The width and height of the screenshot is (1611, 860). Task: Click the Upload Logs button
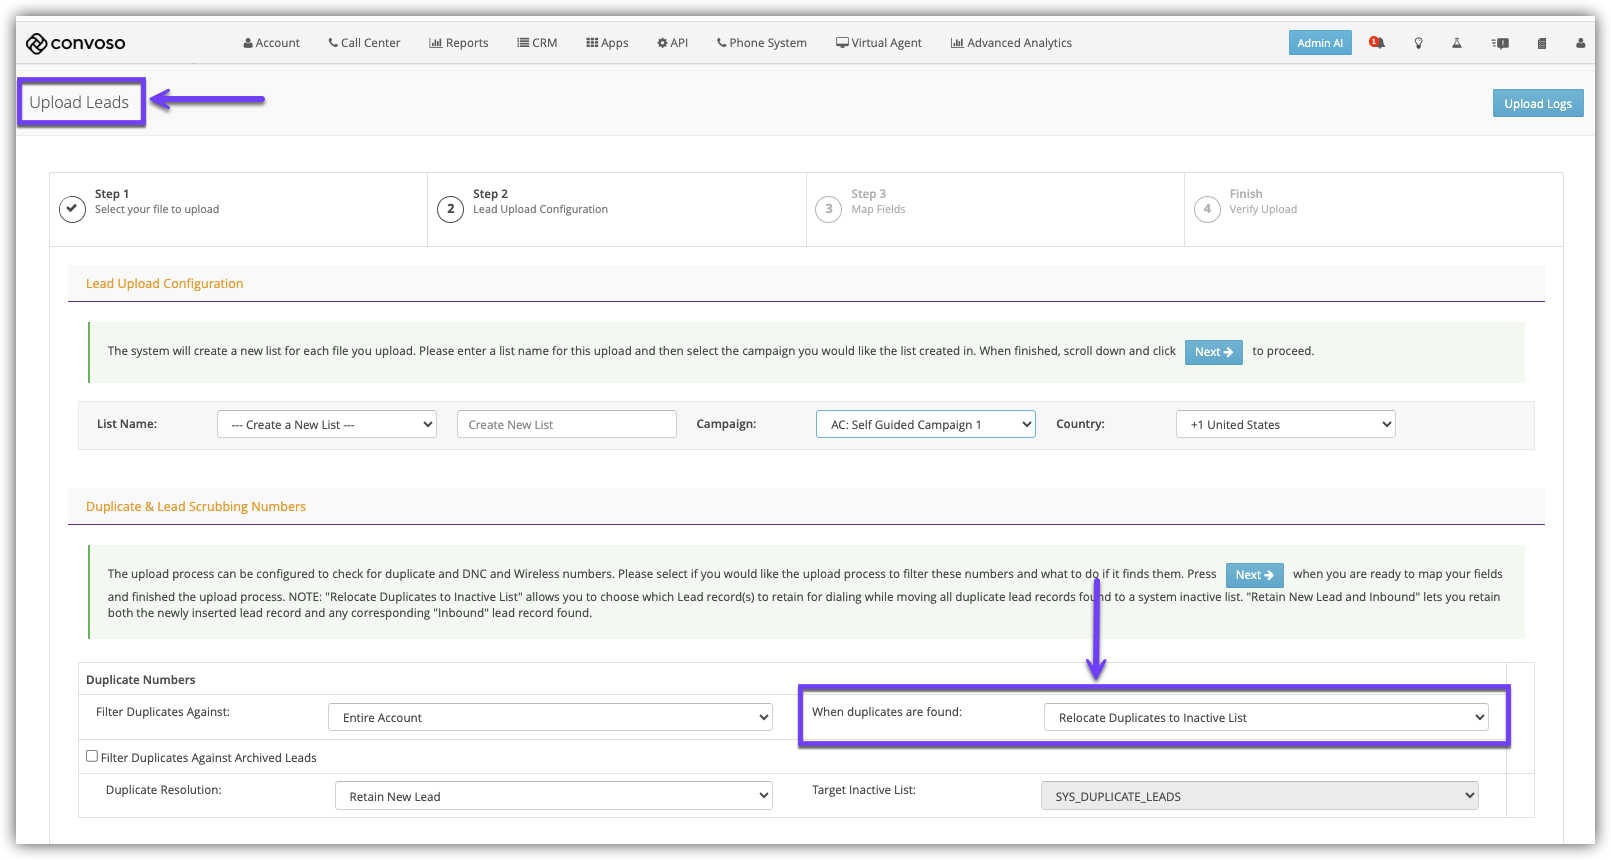pyautogui.click(x=1537, y=103)
